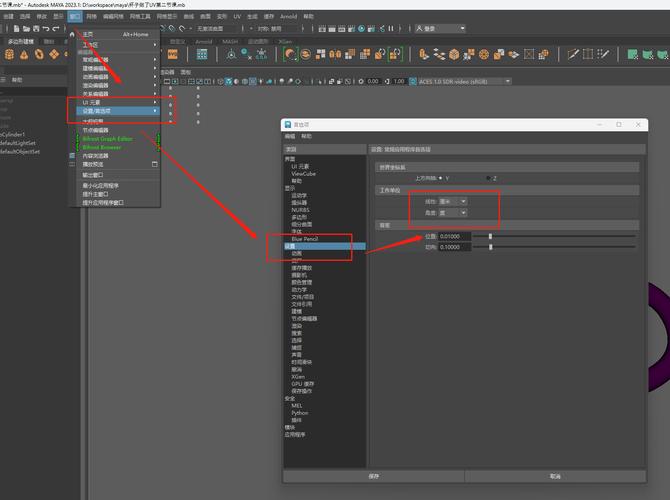Select the 动画 category in preferences list
Image resolution: width=670 pixels, height=500 pixels.
297,254
